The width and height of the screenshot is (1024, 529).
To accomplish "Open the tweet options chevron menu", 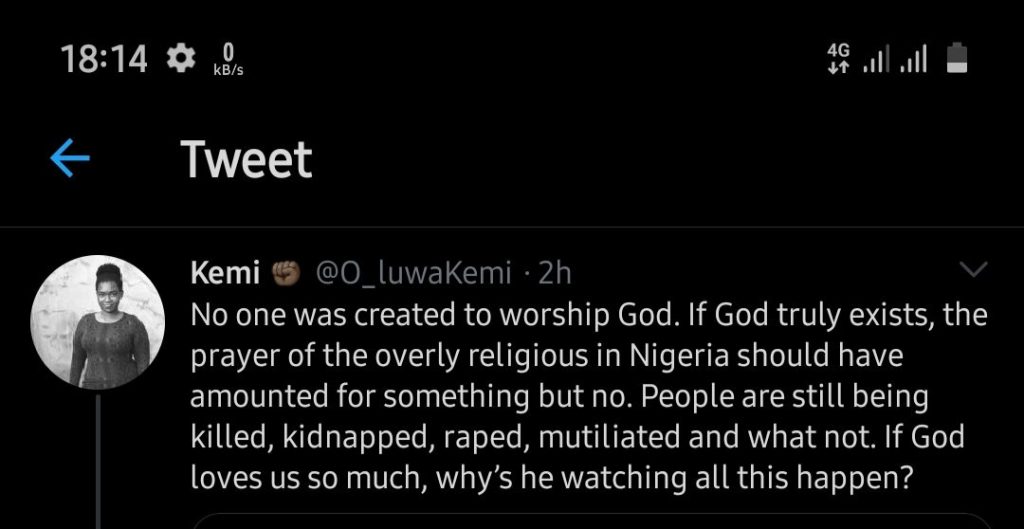I will pyautogui.click(x=972, y=270).
